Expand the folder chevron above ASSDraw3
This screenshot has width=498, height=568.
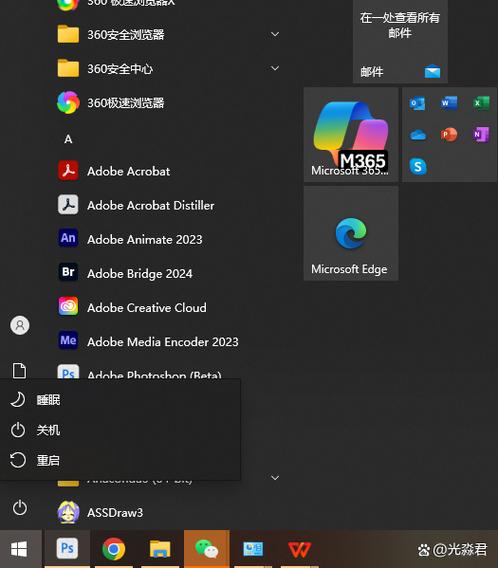[275, 478]
